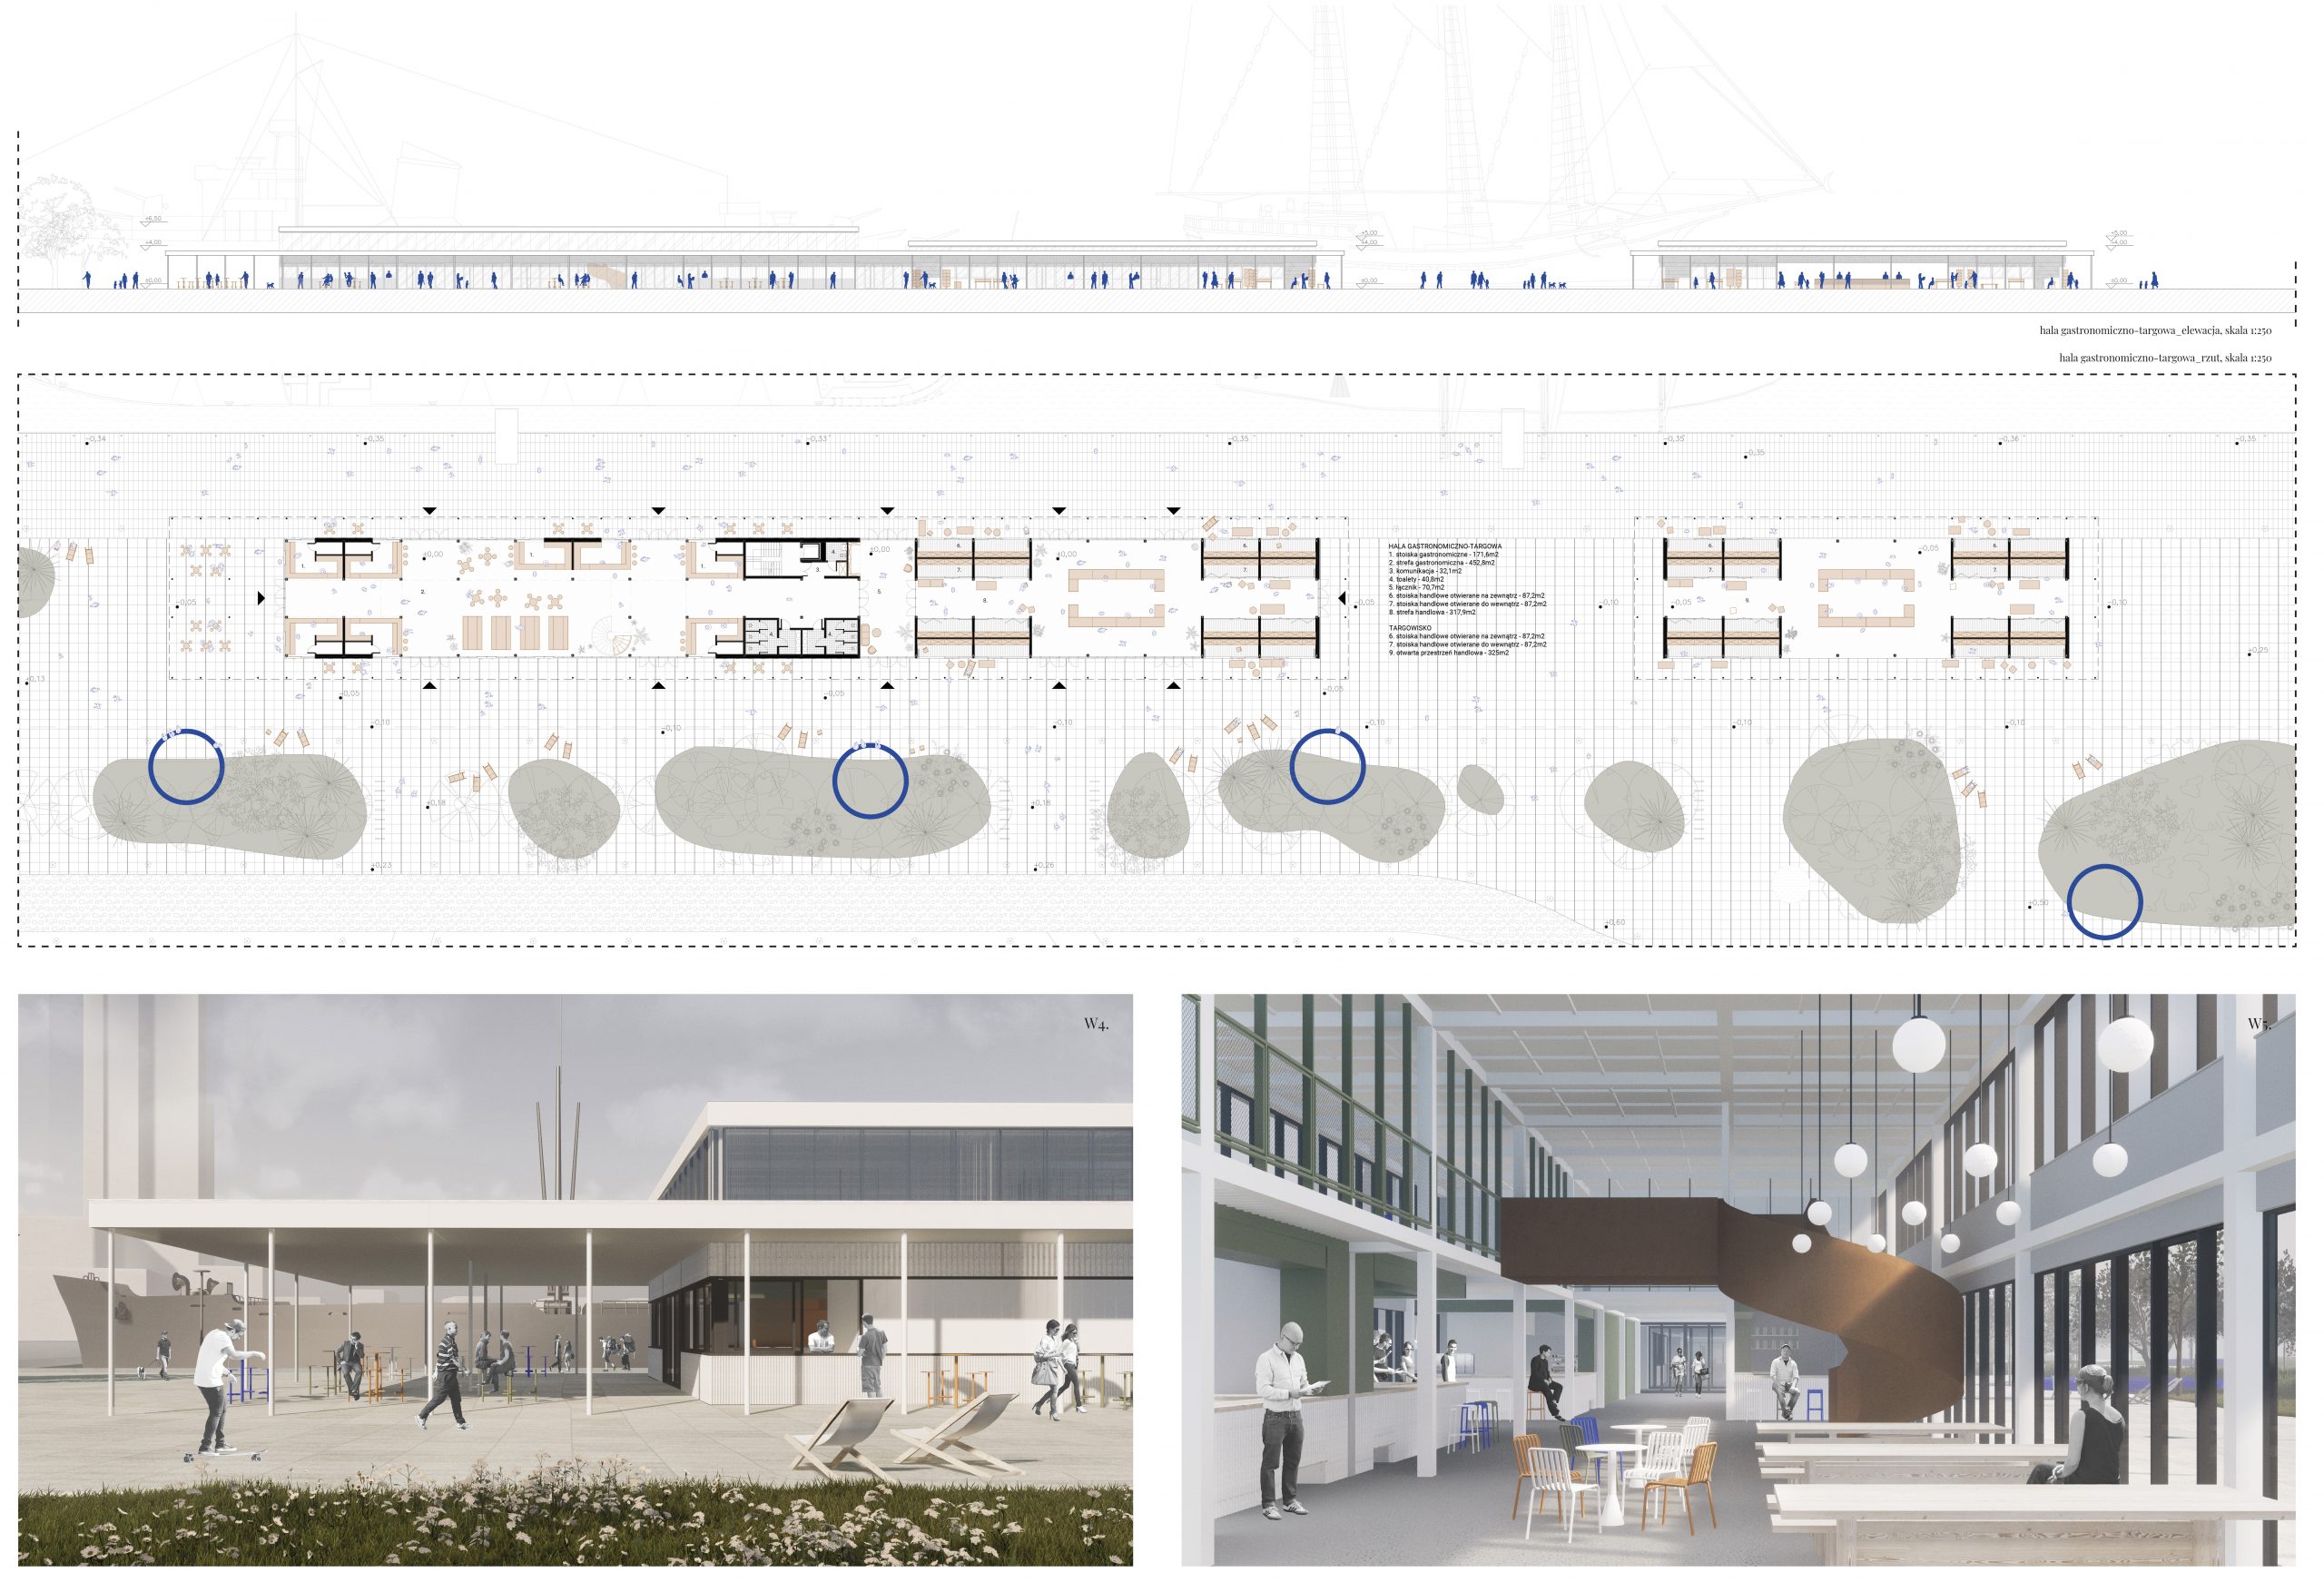The width and height of the screenshot is (2324, 1582).
Task: Click the TARGOWISKO legend heading
Action: coord(1412,627)
